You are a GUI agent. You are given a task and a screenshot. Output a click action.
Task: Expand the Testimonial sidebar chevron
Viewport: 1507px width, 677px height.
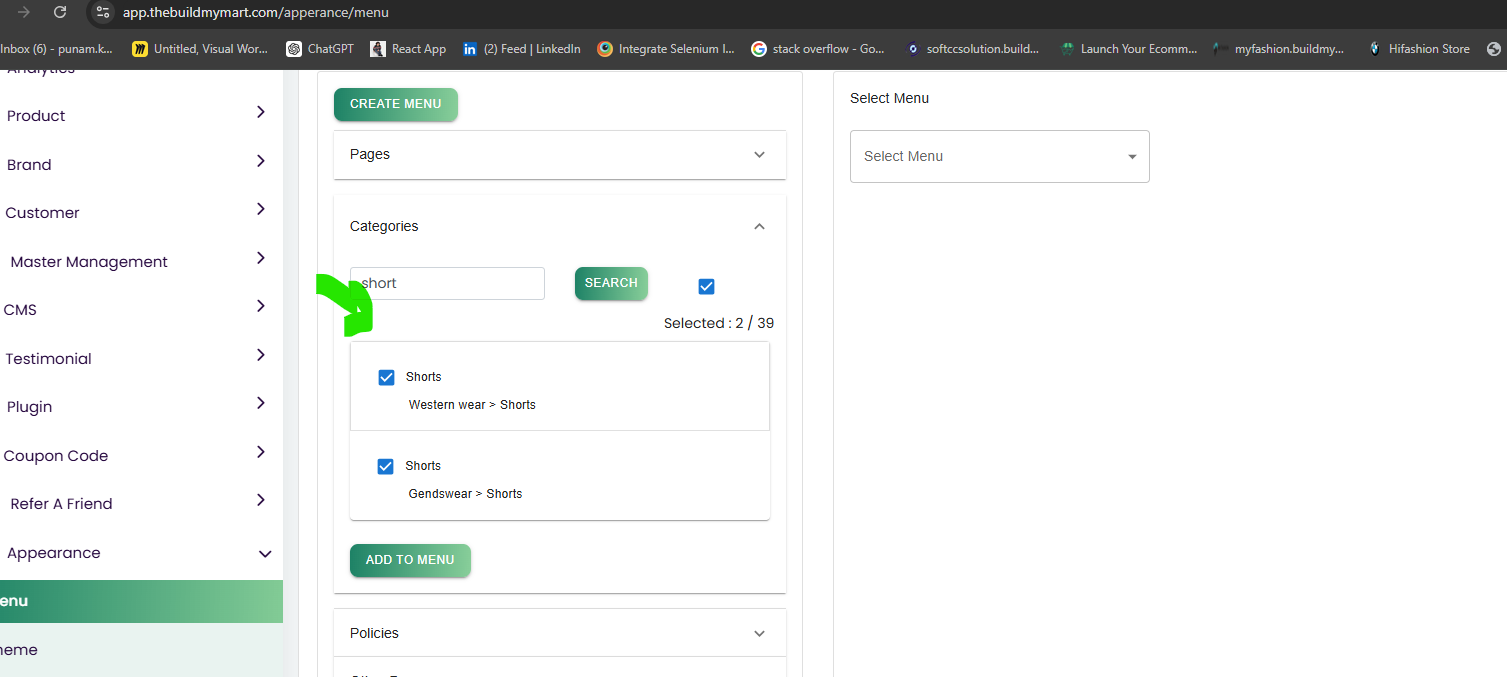click(260, 355)
